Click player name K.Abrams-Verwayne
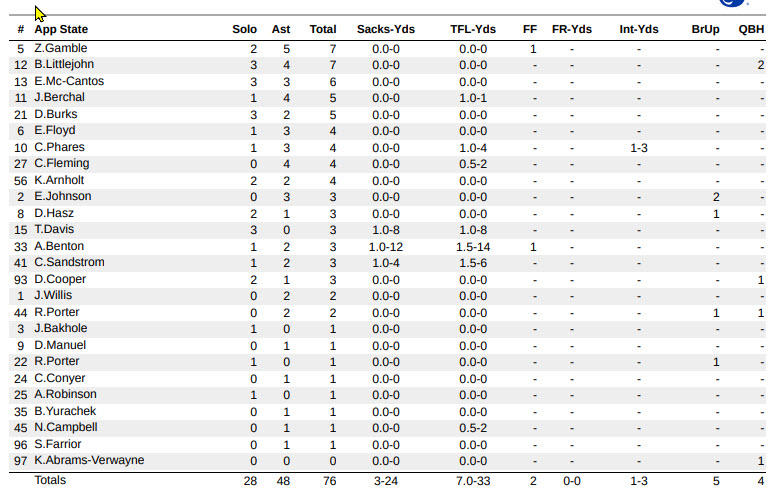The height and width of the screenshot is (497, 781). pyautogui.click(x=89, y=460)
